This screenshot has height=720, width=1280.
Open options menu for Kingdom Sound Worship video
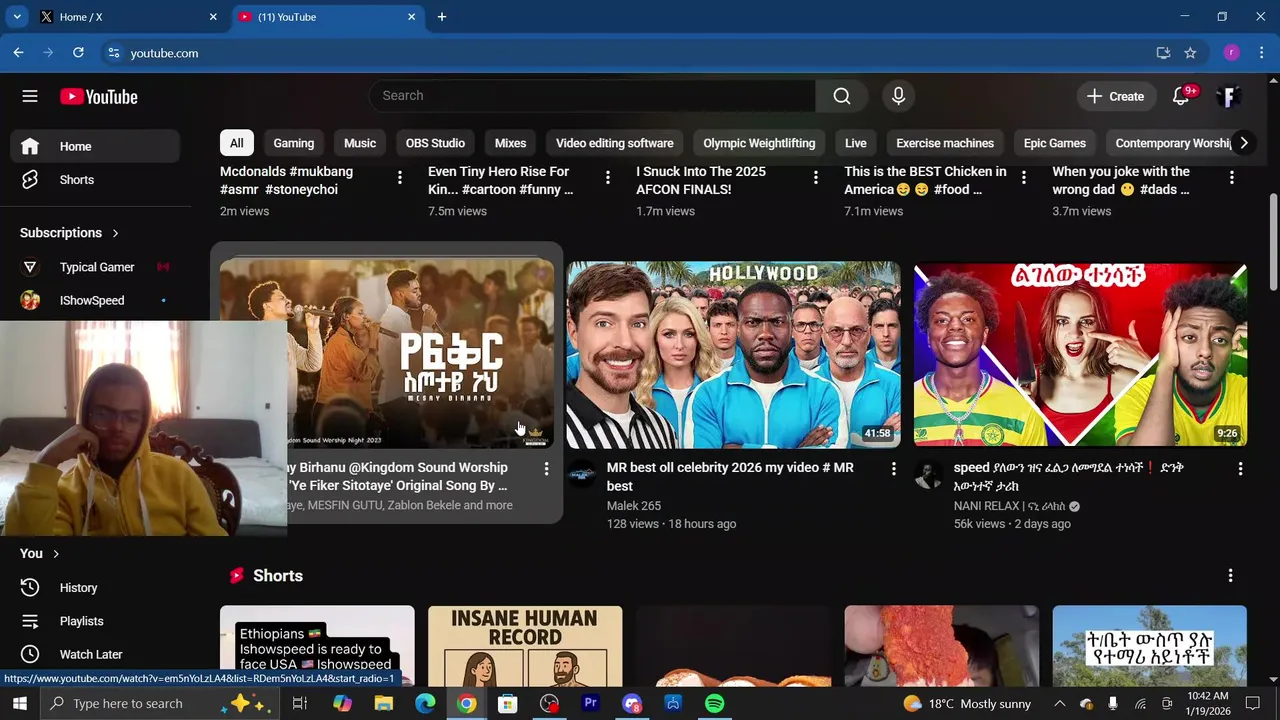(x=546, y=468)
